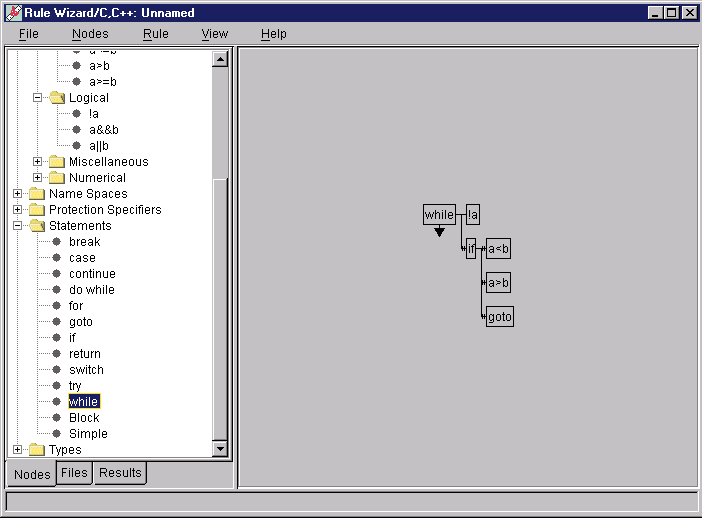Select the 'do while' statement item

tap(91, 290)
